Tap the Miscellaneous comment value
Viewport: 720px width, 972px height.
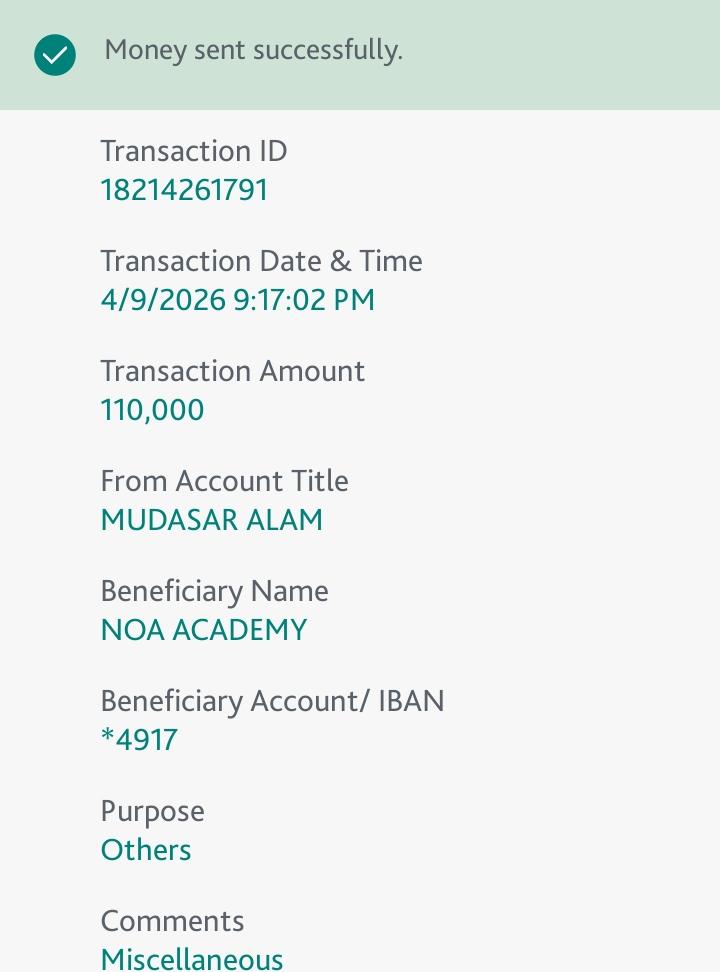click(192, 959)
